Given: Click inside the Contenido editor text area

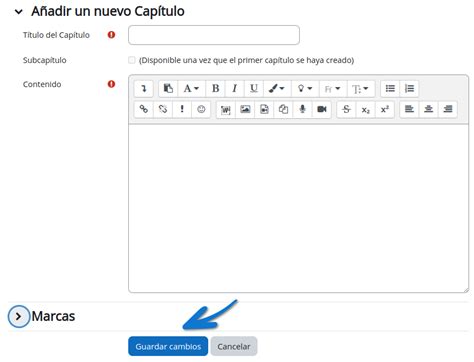Looking at the screenshot, I should pyautogui.click(x=298, y=208).
